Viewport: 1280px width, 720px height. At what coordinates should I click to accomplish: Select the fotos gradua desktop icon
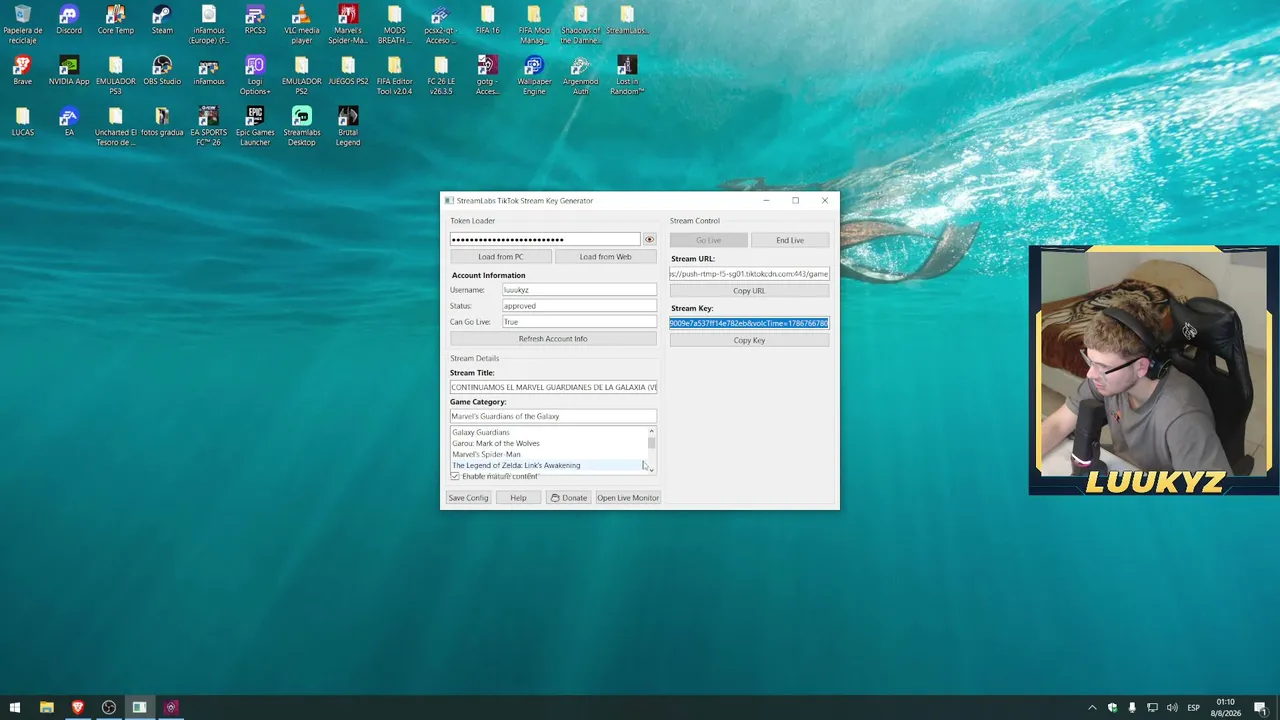point(162,122)
